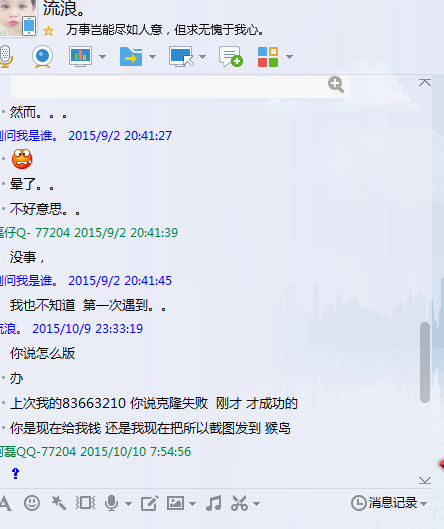Click the music note share icon
Viewport: 444px width, 529px height.
pos(214,503)
